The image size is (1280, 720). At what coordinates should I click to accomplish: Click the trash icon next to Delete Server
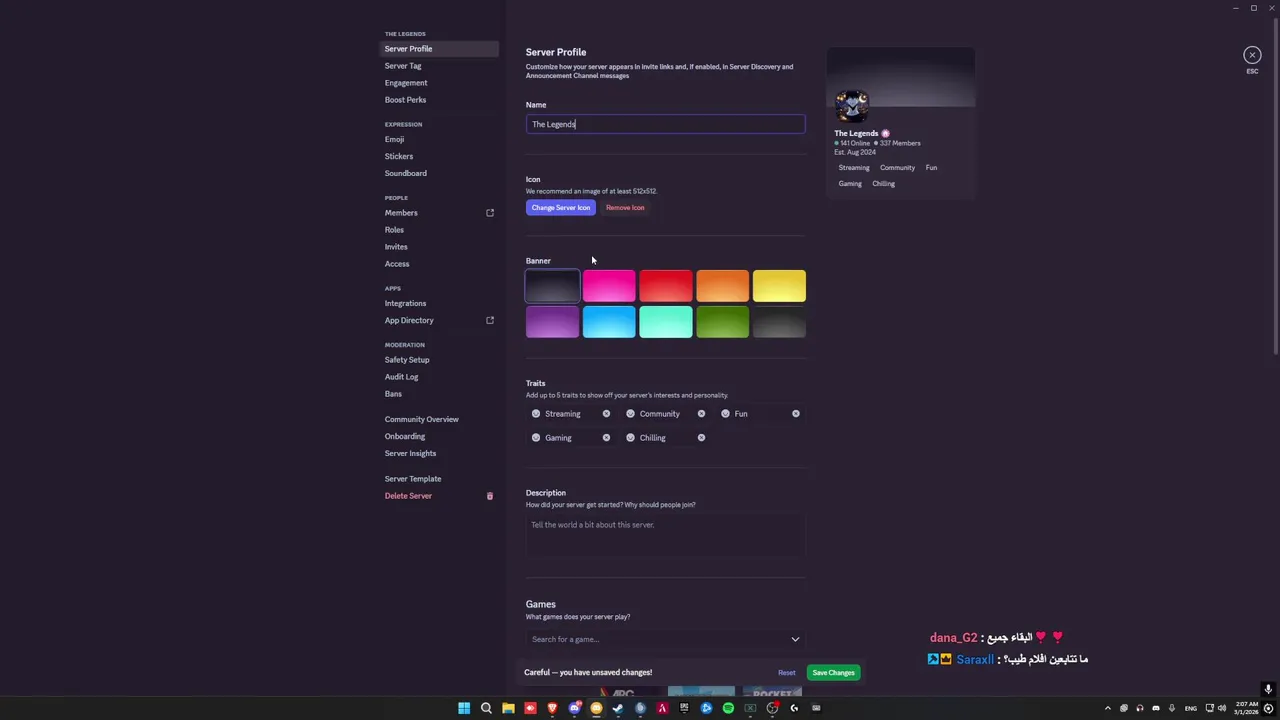tap(490, 496)
